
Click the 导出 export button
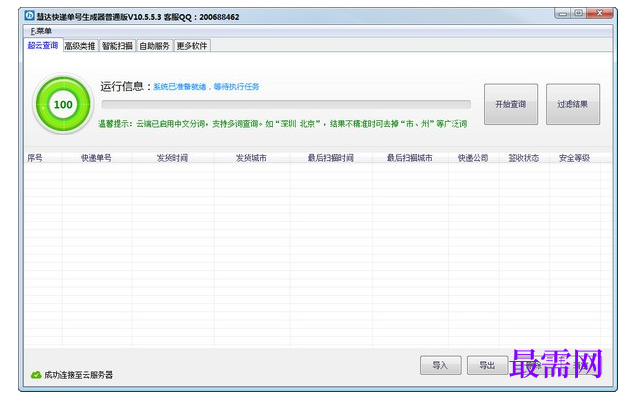(x=487, y=365)
